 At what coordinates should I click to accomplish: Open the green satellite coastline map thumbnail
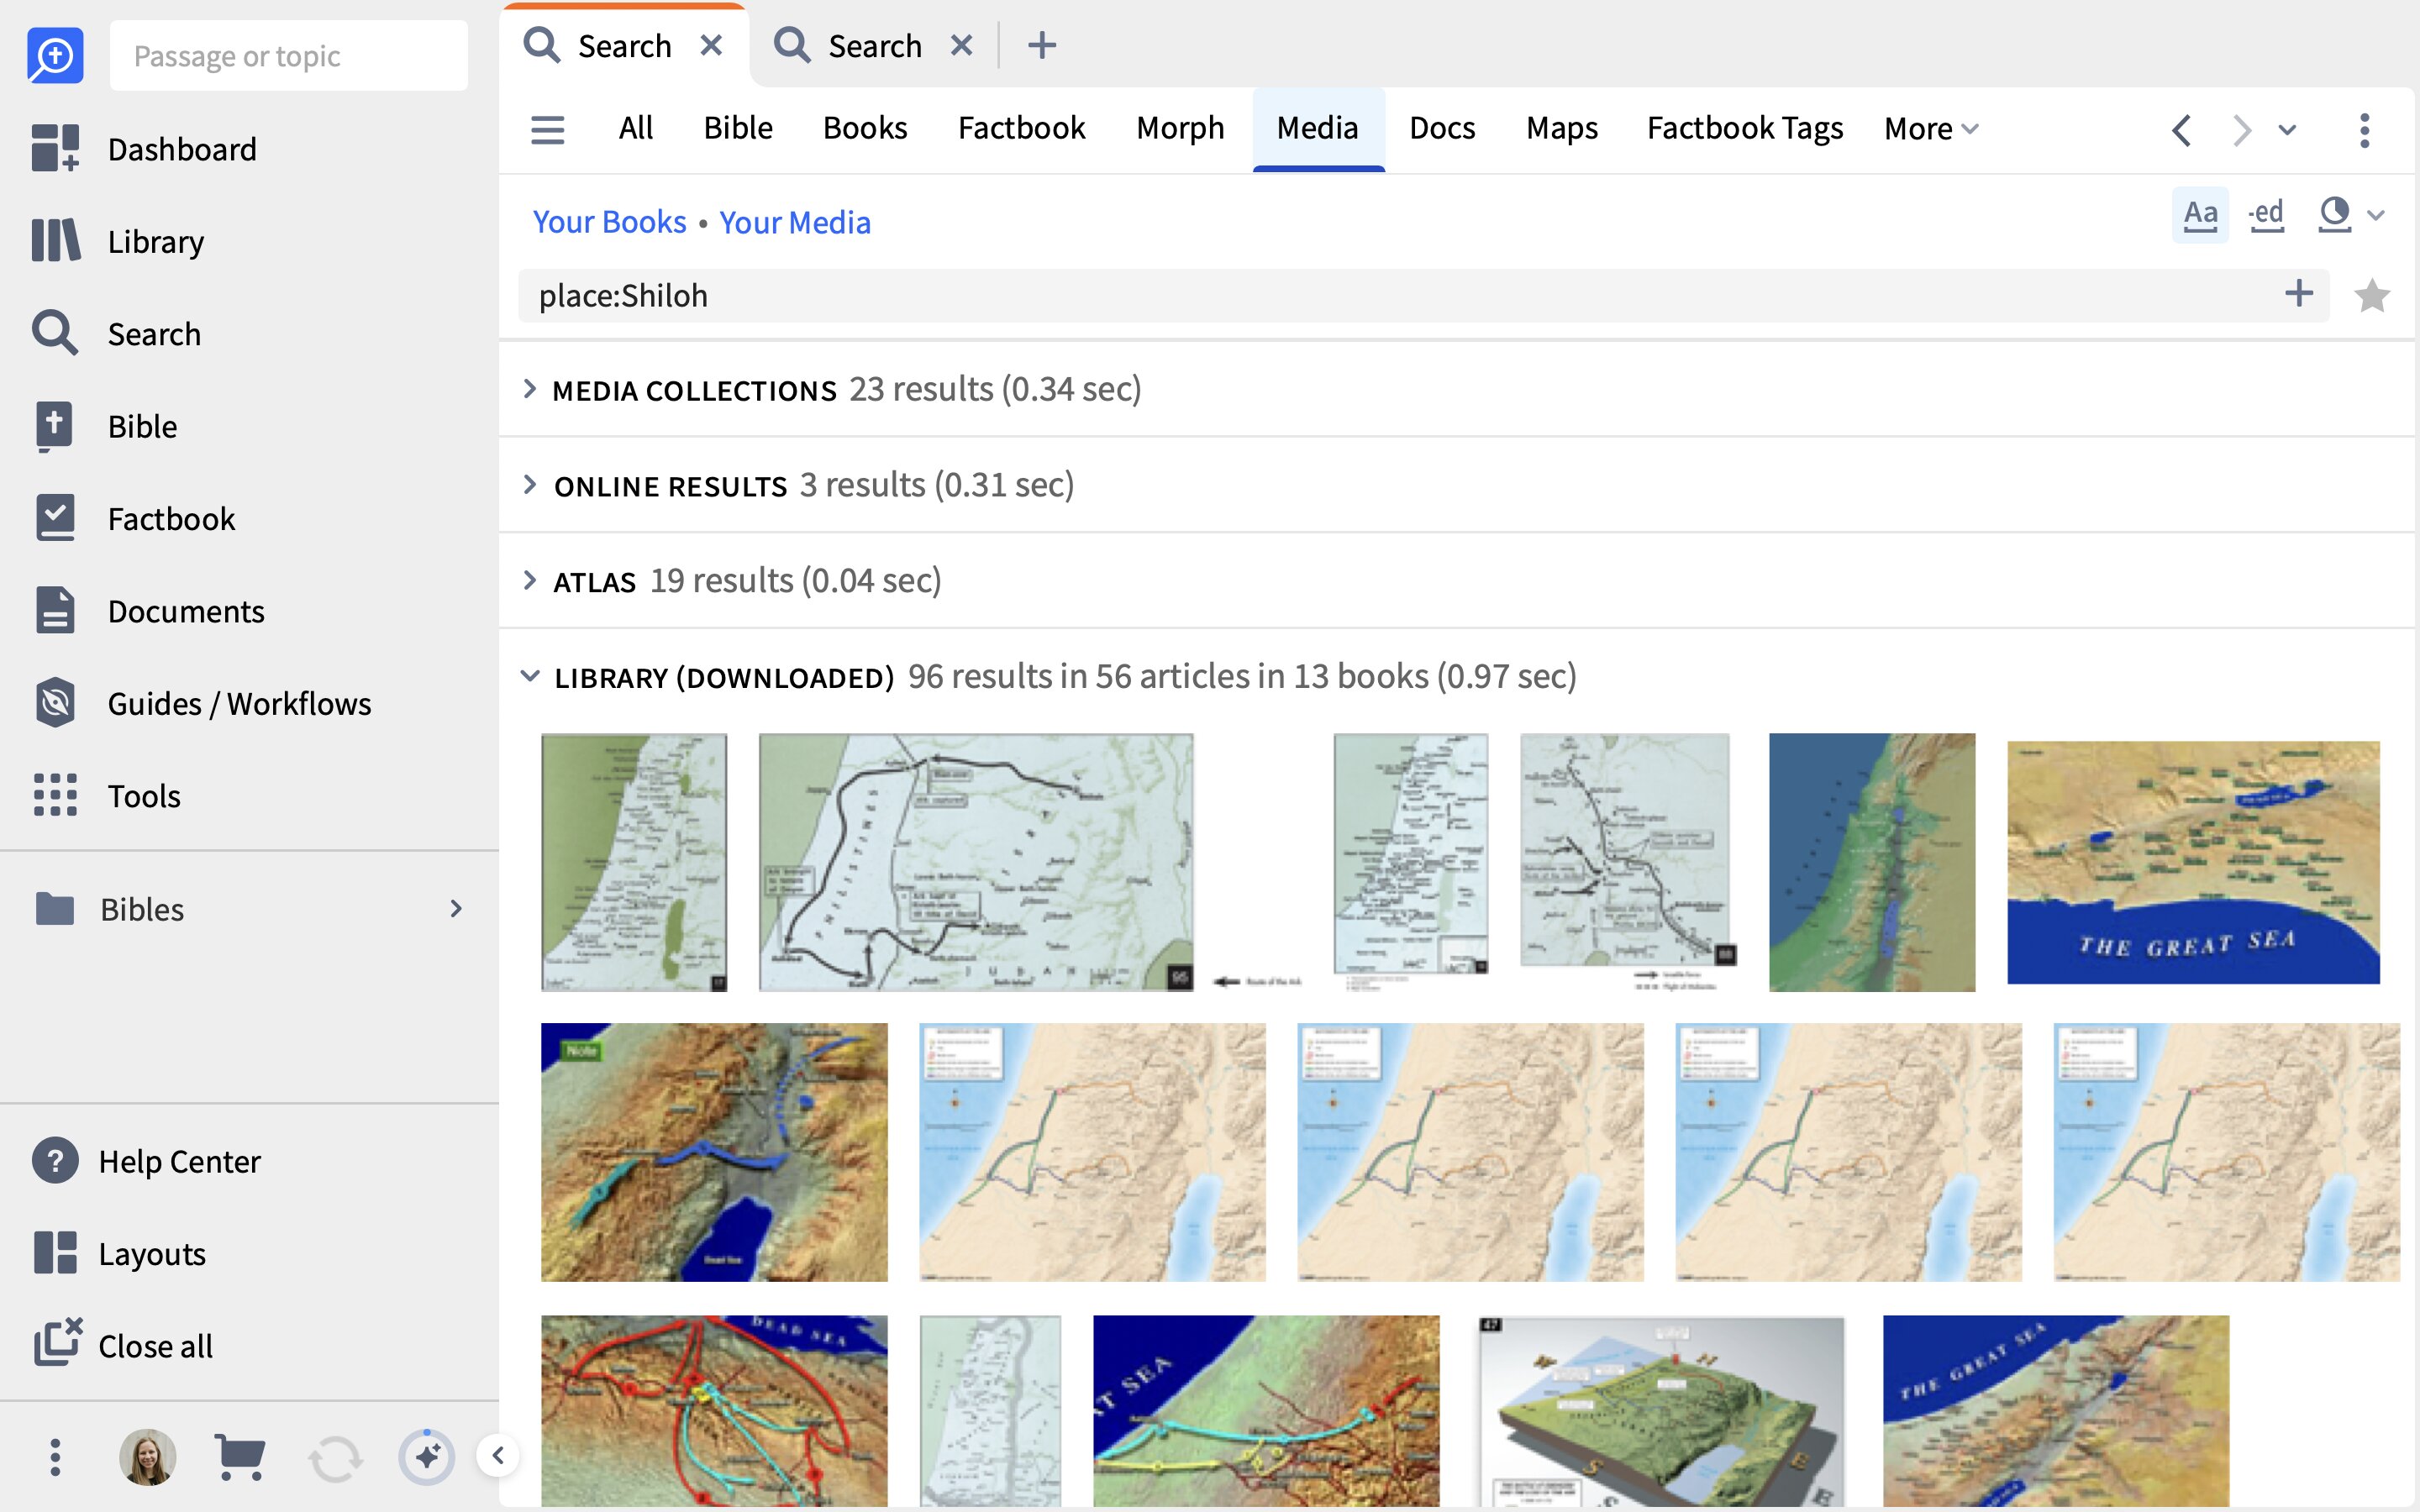(1872, 862)
